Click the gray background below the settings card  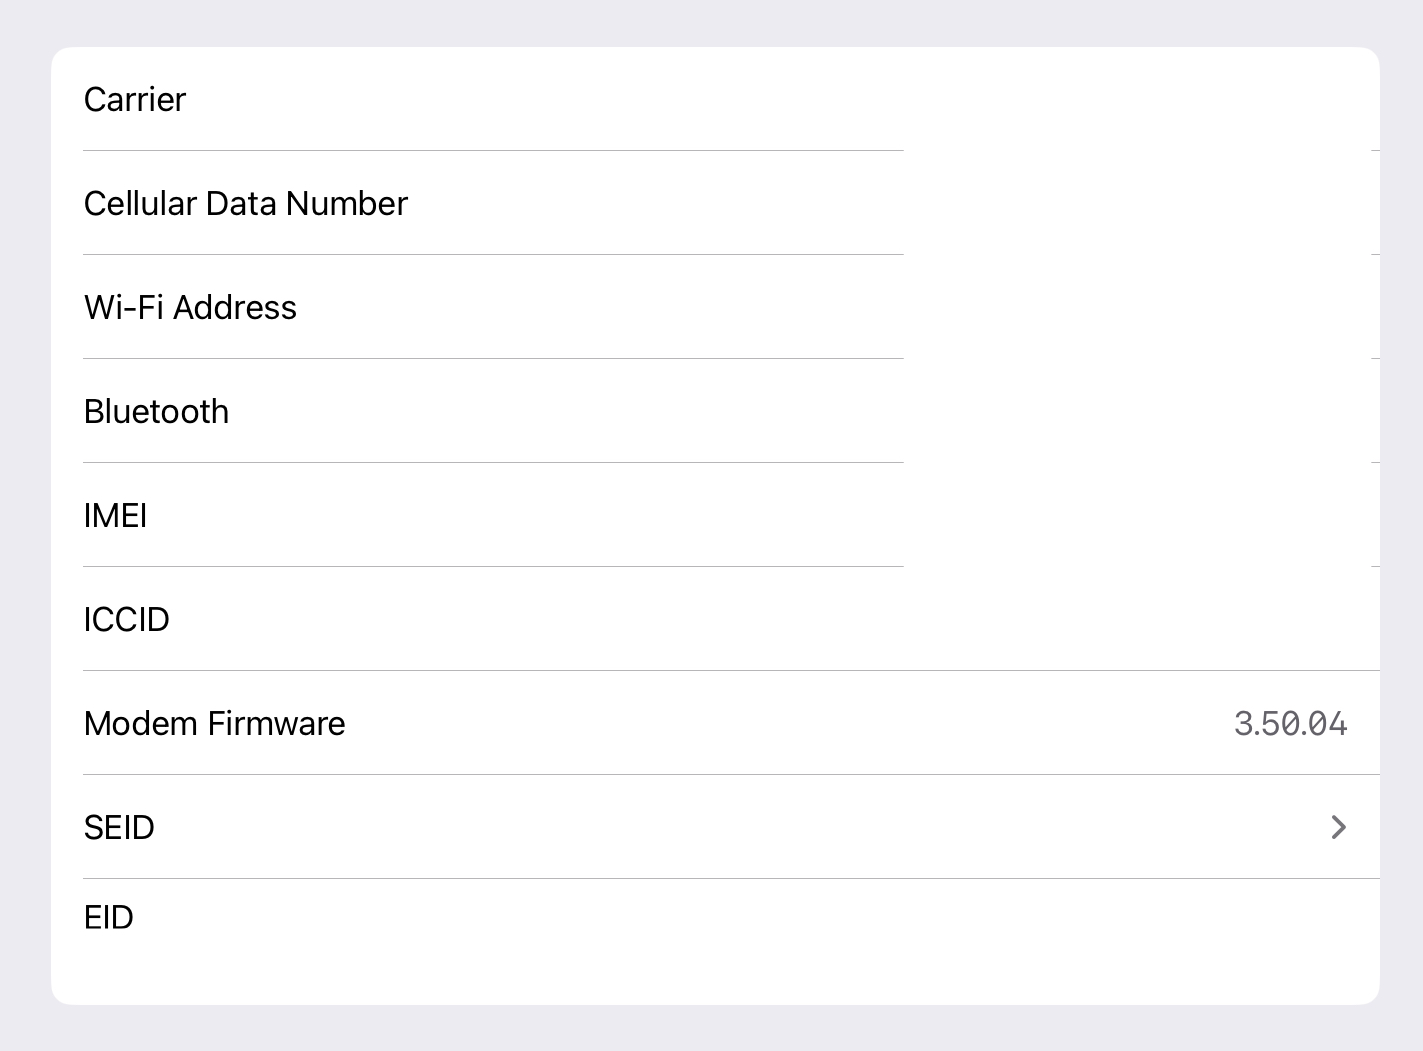pos(711,1028)
